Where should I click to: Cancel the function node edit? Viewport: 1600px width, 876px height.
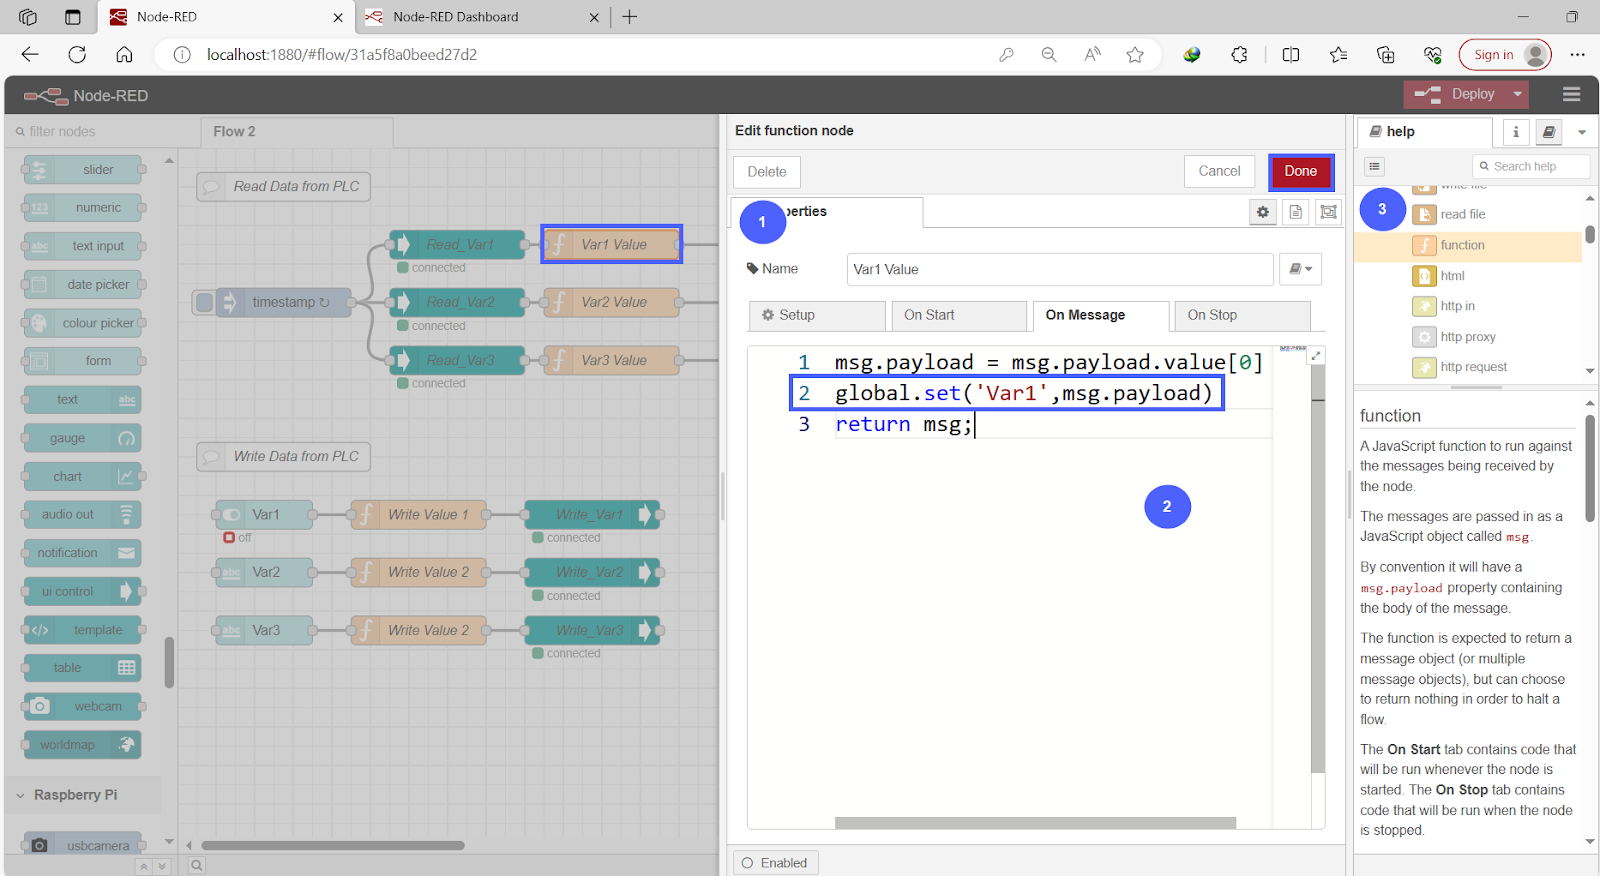(1219, 171)
